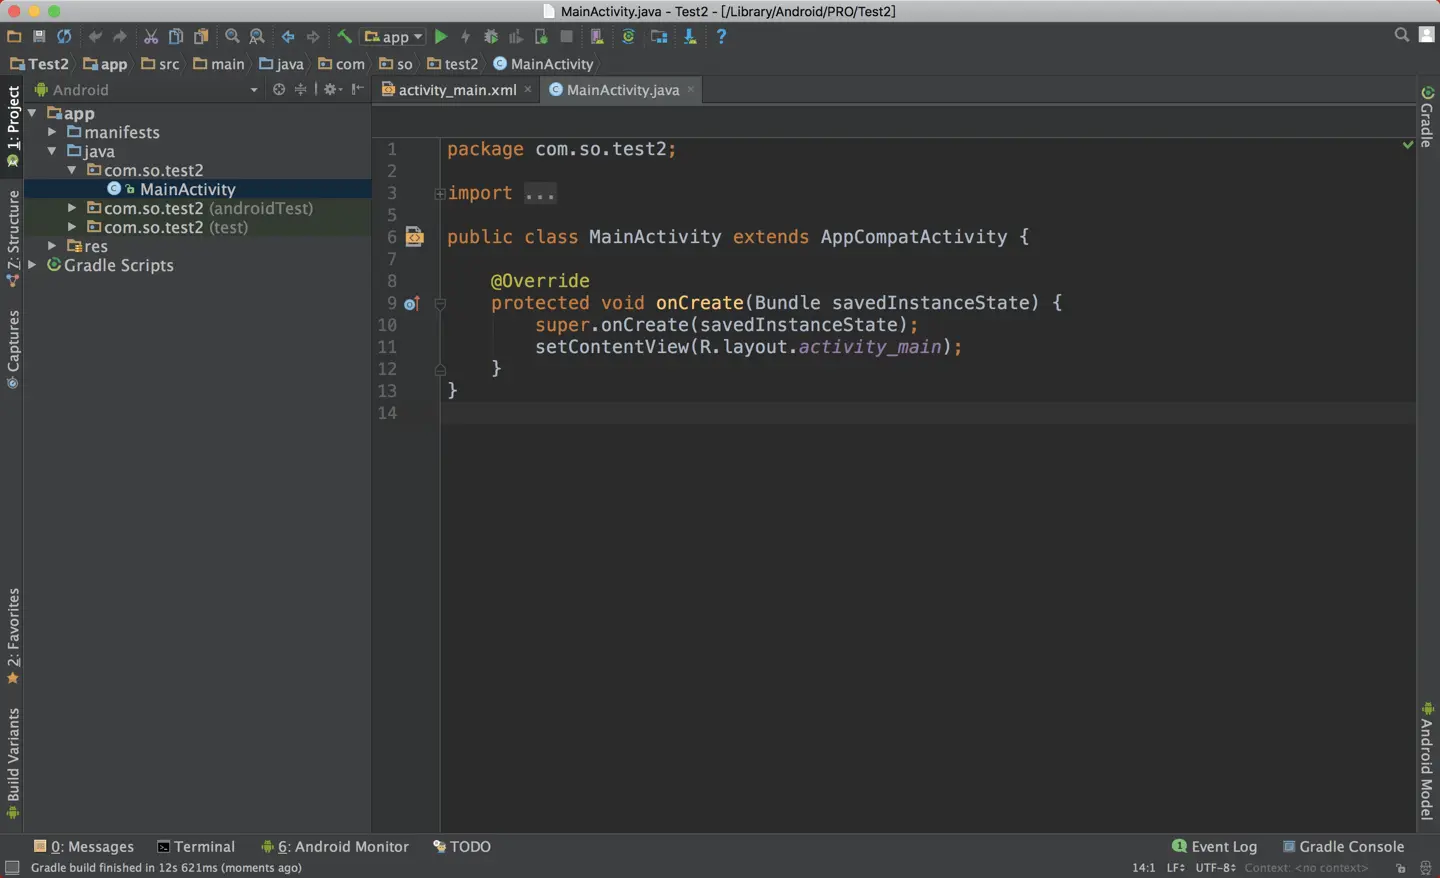Expand the res folder in project tree
Viewport: 1440px width, 878px height.
52,246
